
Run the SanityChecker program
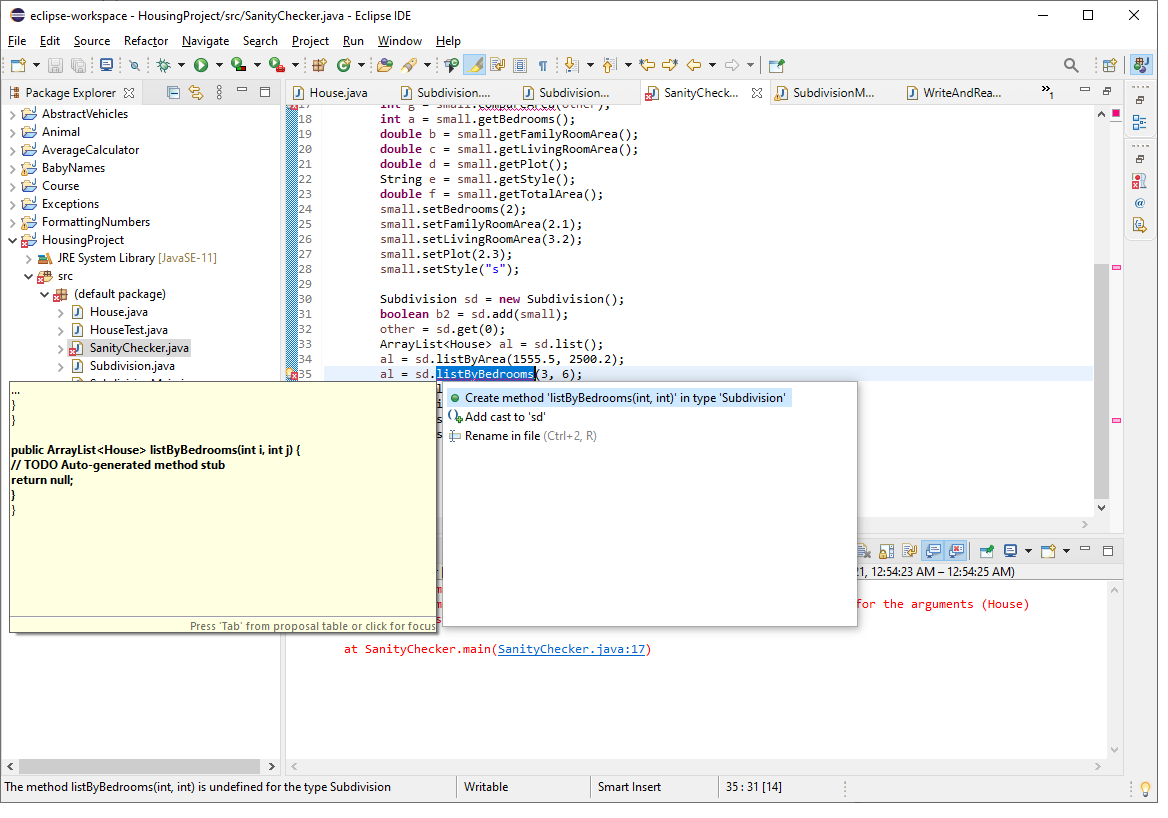200,64
